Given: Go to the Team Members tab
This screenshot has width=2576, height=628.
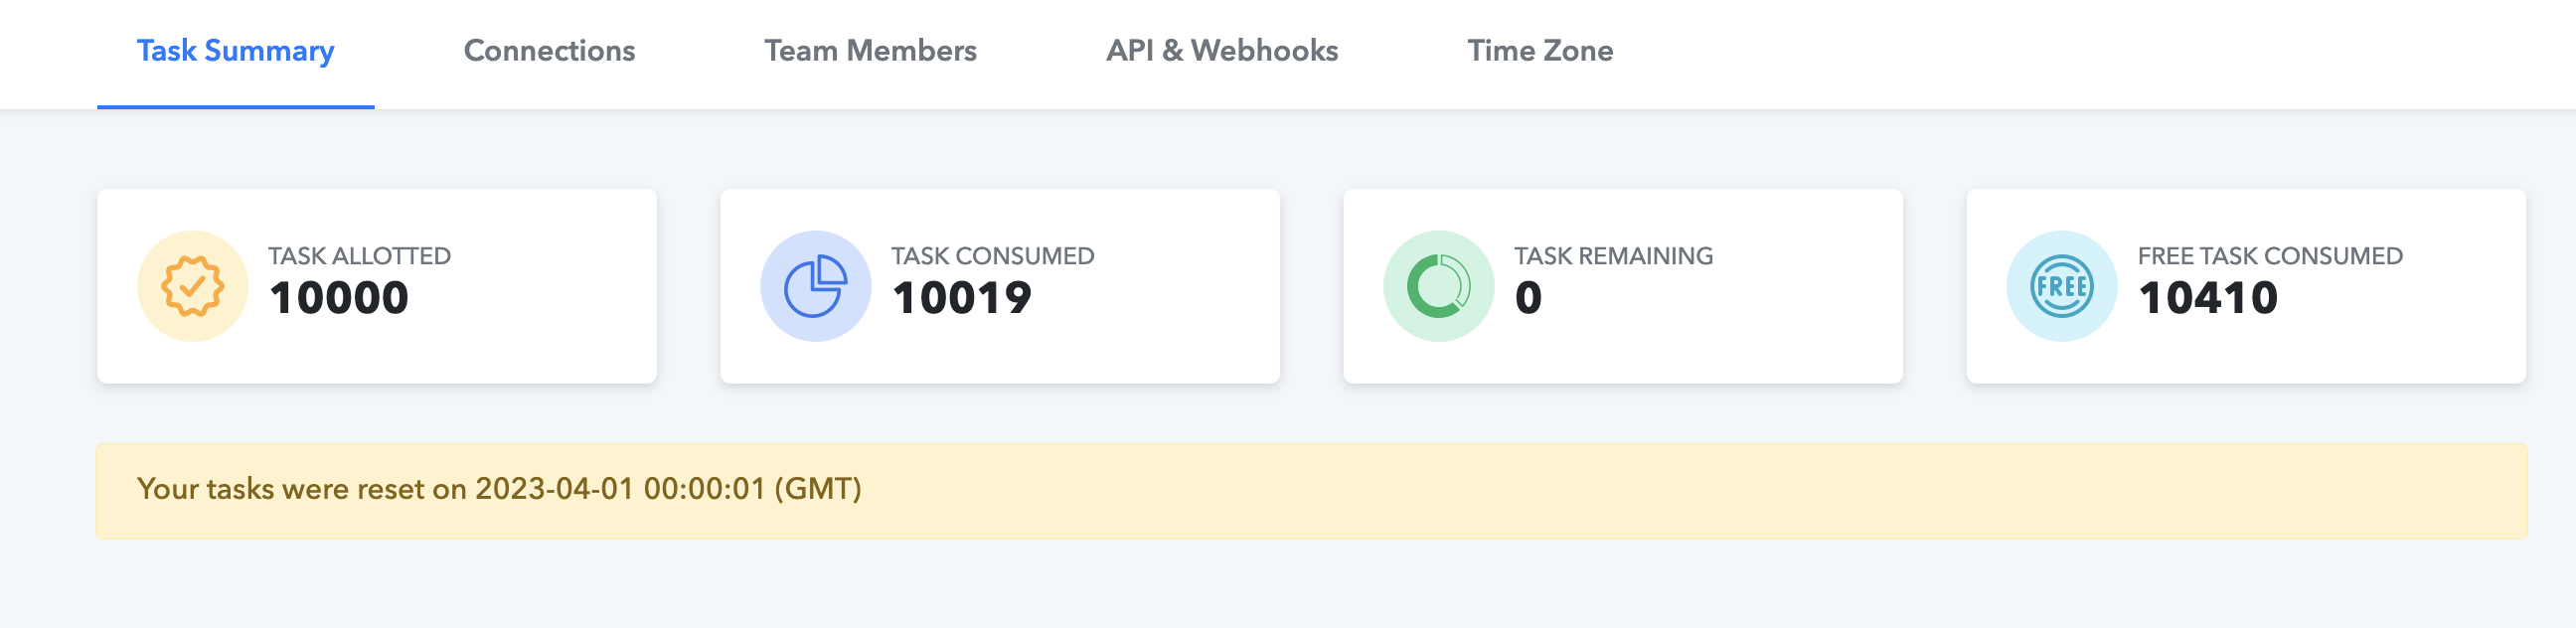Looking at the screenshot, I should click(x=870, y=51).
